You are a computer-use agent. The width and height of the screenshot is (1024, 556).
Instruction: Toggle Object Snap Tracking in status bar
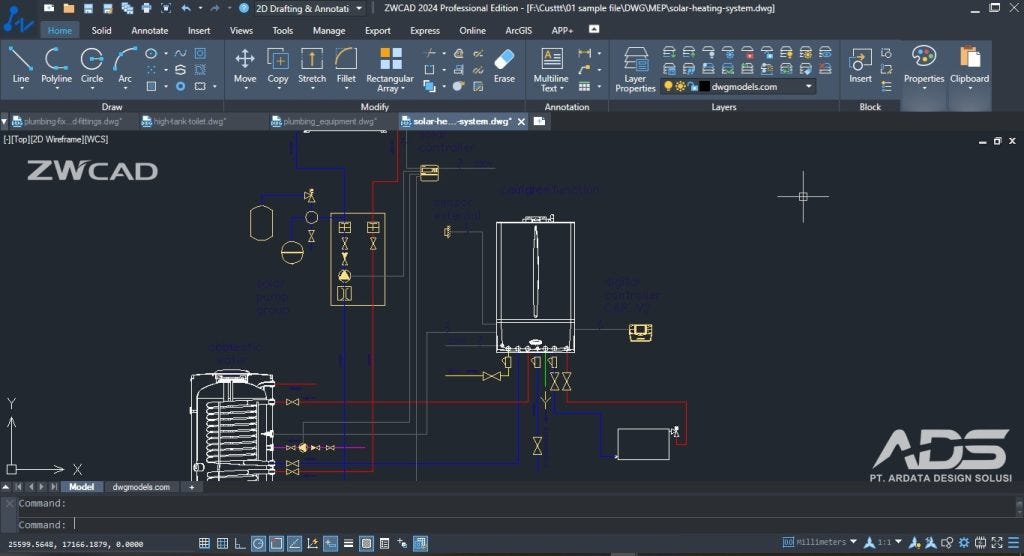[295, 544]
